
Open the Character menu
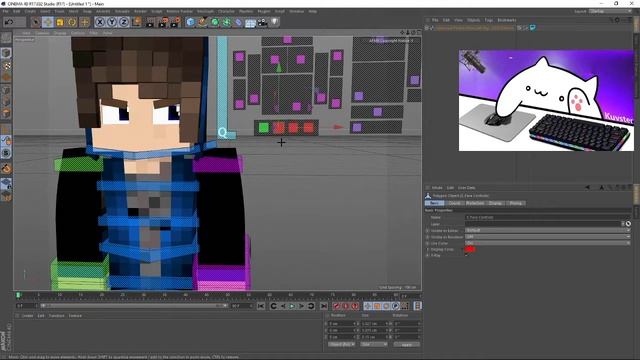[226, 11]
